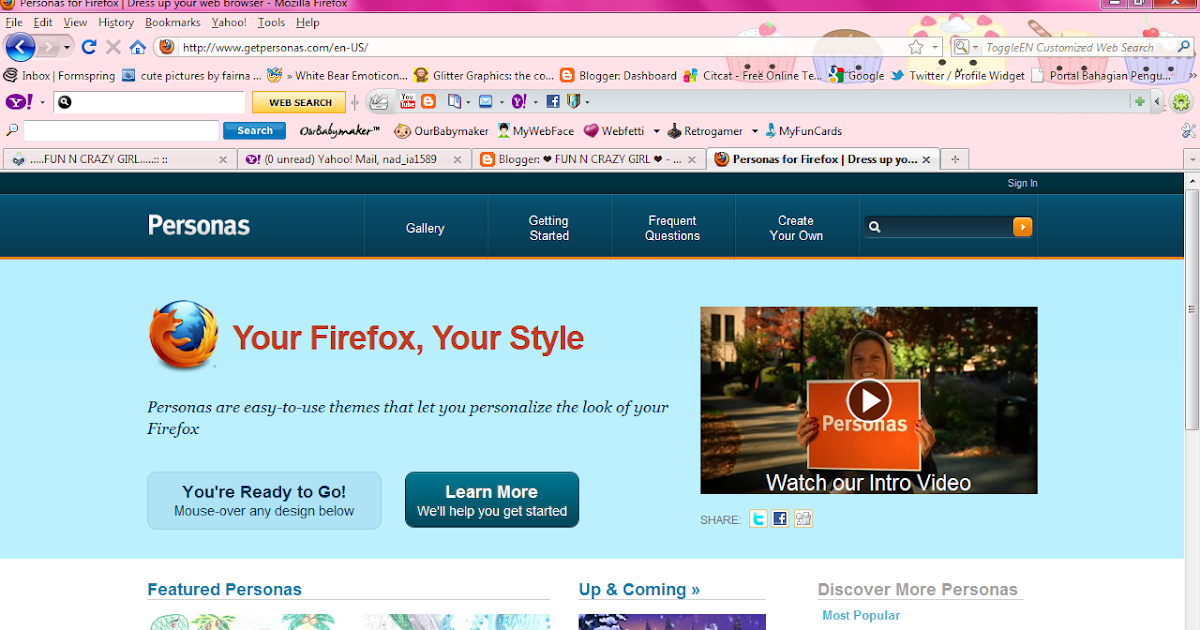The width and height of the screenshot is (1200, 630).
Task: Show more bookmarks with the chevron
Action: click(1191, 75)
